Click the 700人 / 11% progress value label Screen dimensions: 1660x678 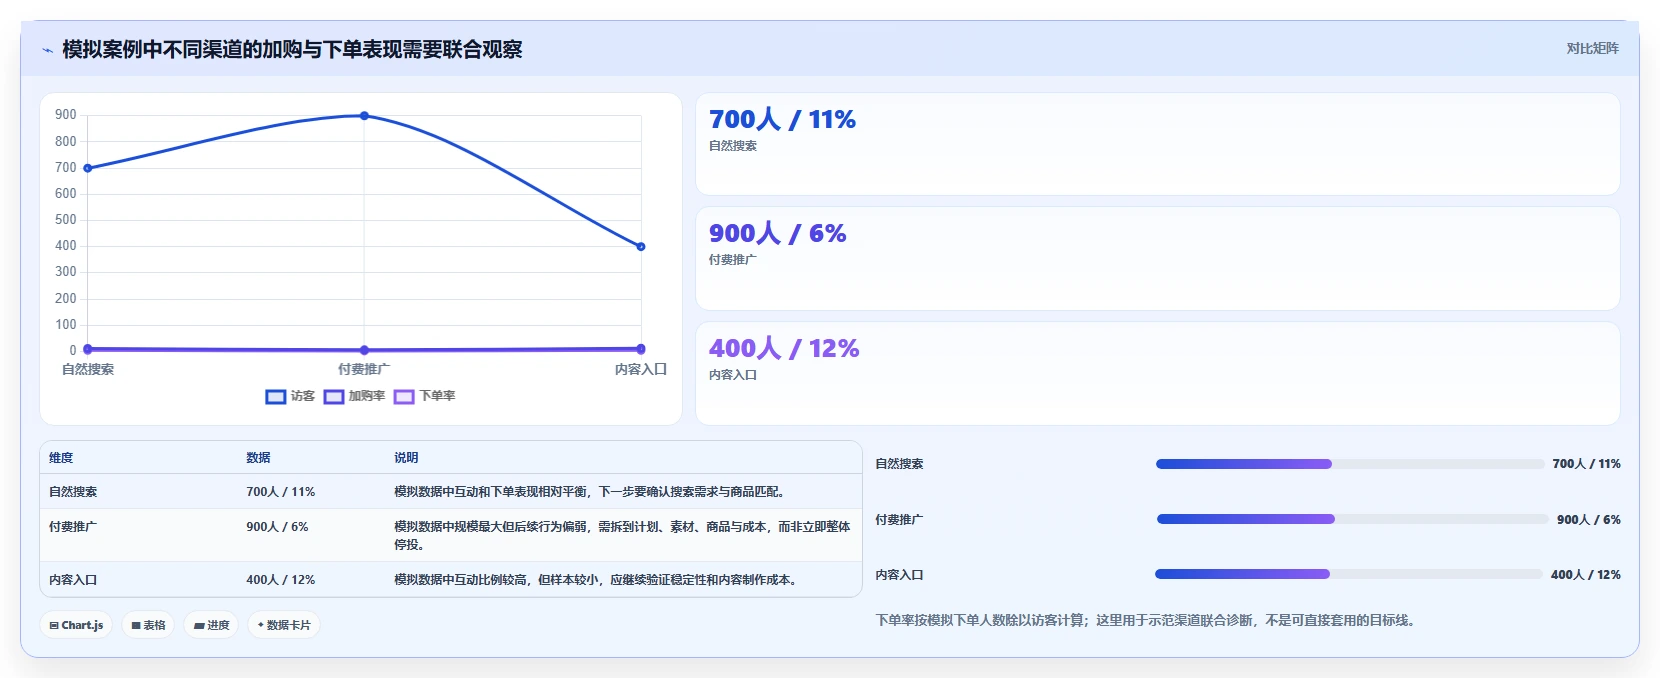[1586, 464]
